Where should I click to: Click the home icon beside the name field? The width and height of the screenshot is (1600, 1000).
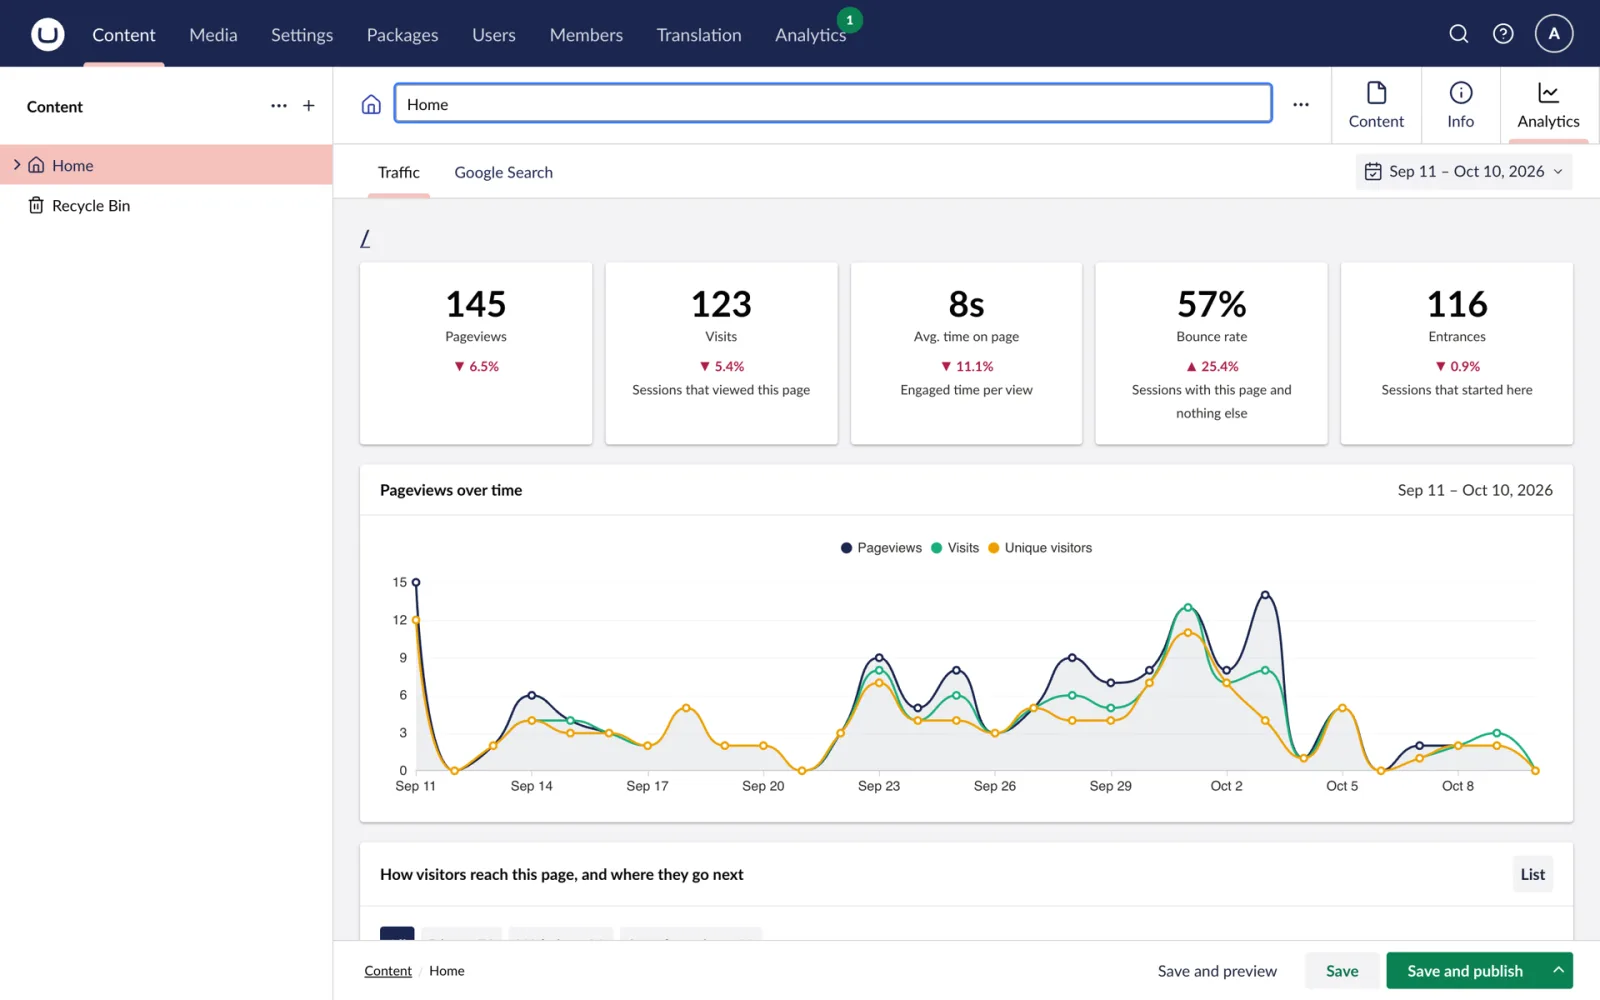371,104
